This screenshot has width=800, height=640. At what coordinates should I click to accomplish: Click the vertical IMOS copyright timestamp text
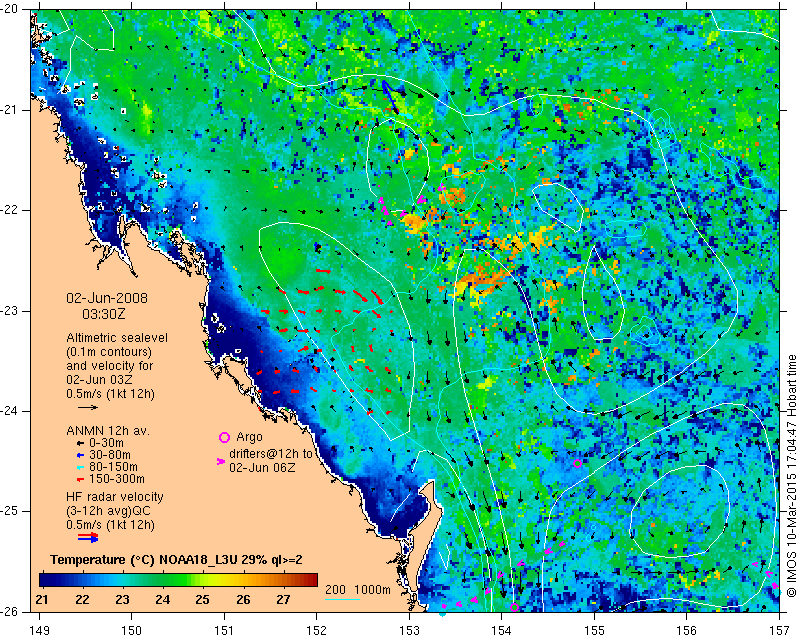[791, 477]
